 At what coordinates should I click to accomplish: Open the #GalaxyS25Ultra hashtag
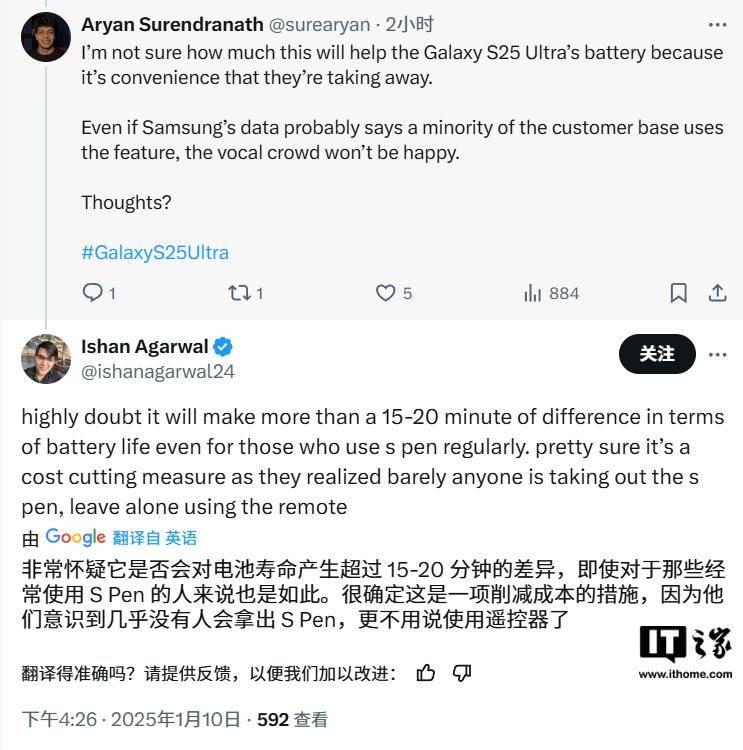point(155,253)
